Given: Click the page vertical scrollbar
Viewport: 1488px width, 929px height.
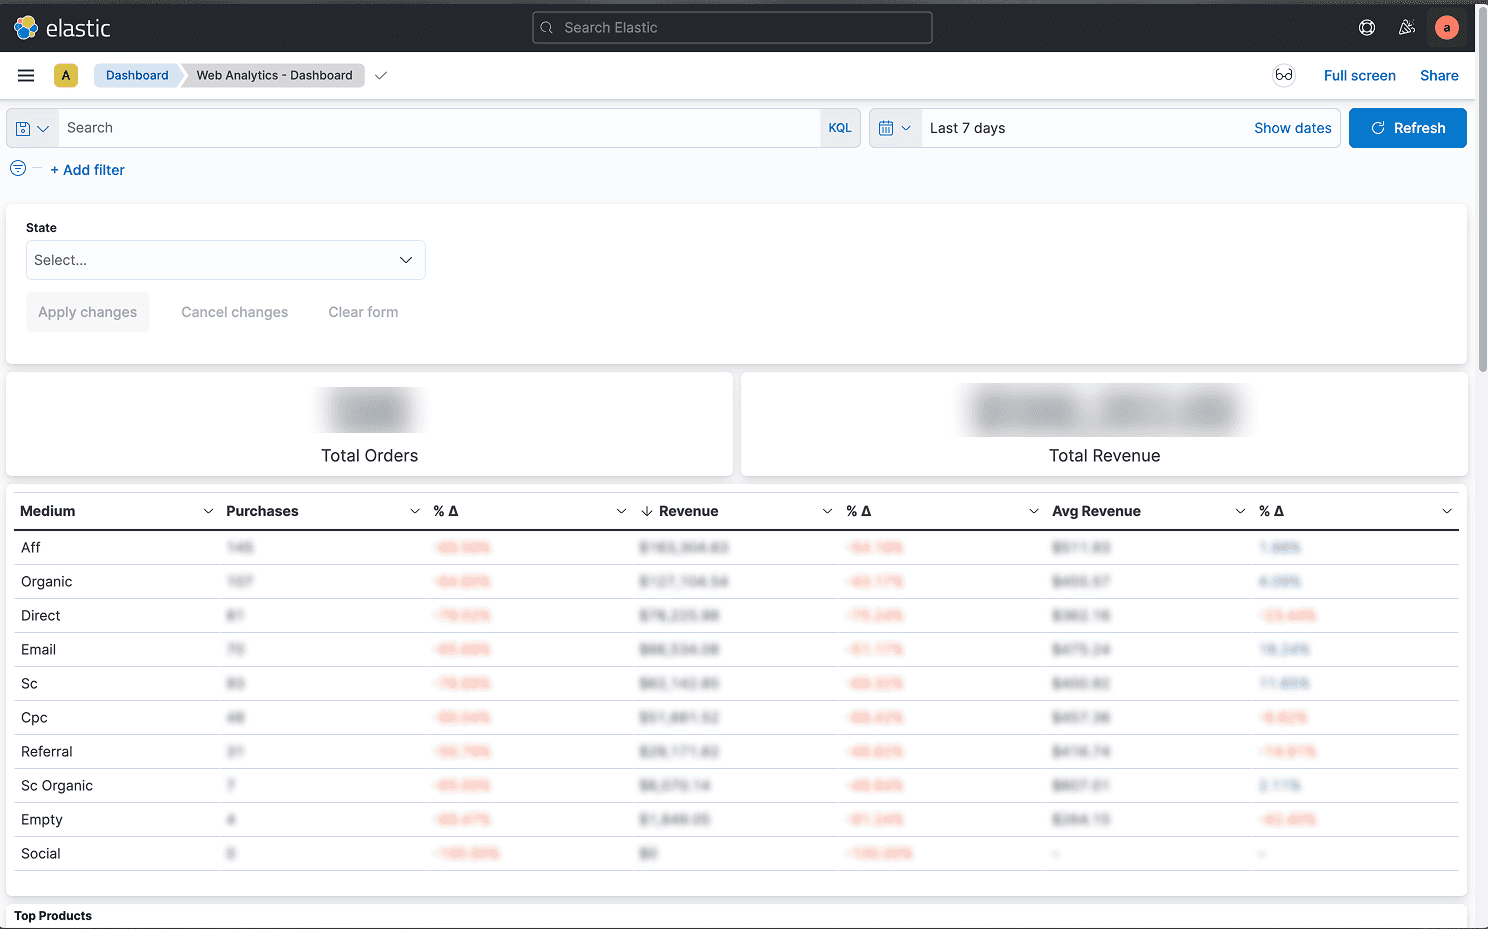Looking at the screenshot, I should (x=1482, y=190).
